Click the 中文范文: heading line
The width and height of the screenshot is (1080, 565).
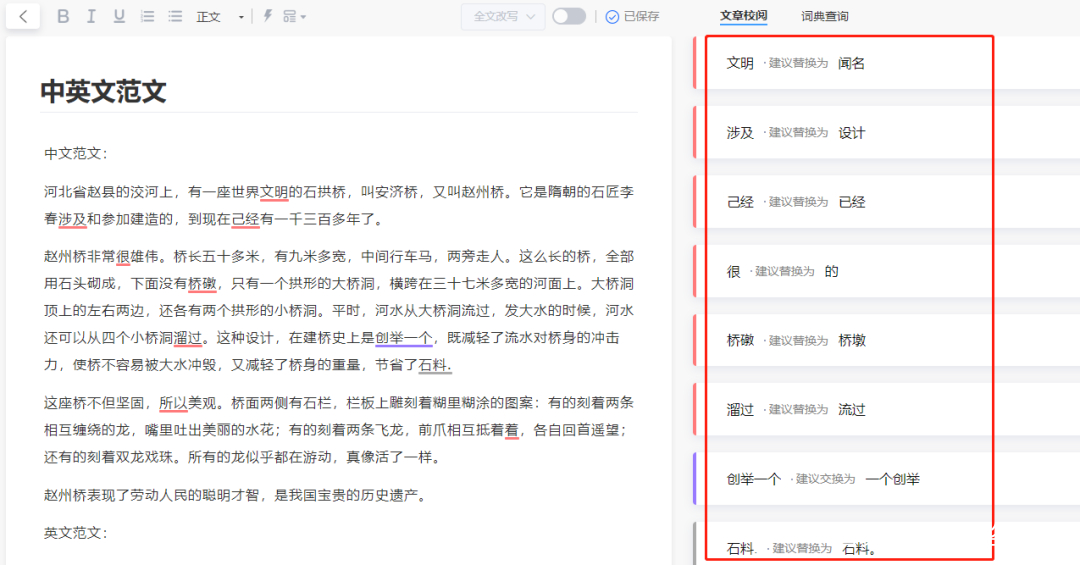tap(76, 154)
